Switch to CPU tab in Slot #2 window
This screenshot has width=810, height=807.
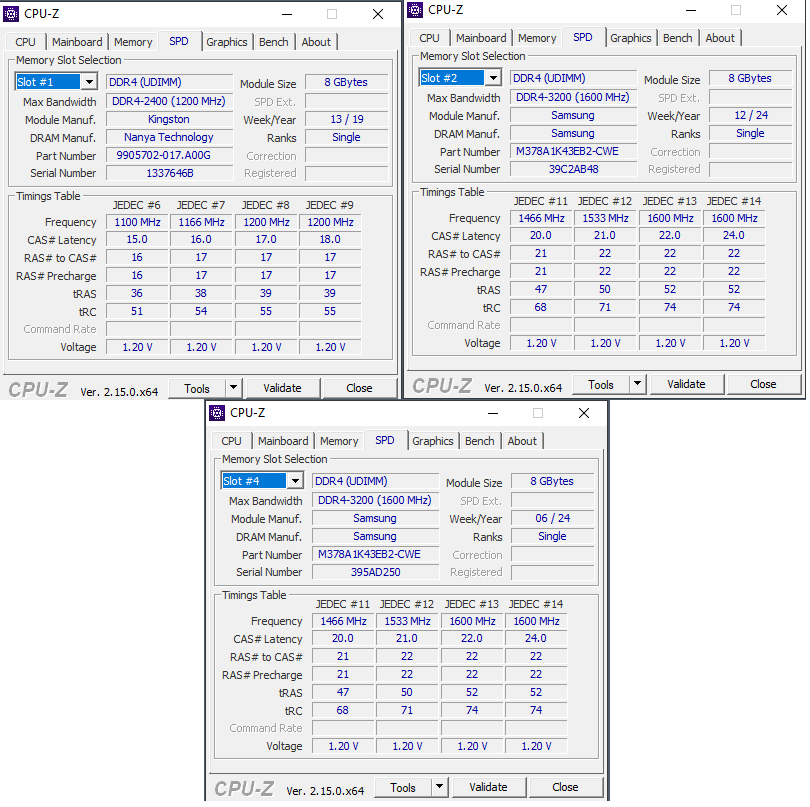click(x=429, y=38)
